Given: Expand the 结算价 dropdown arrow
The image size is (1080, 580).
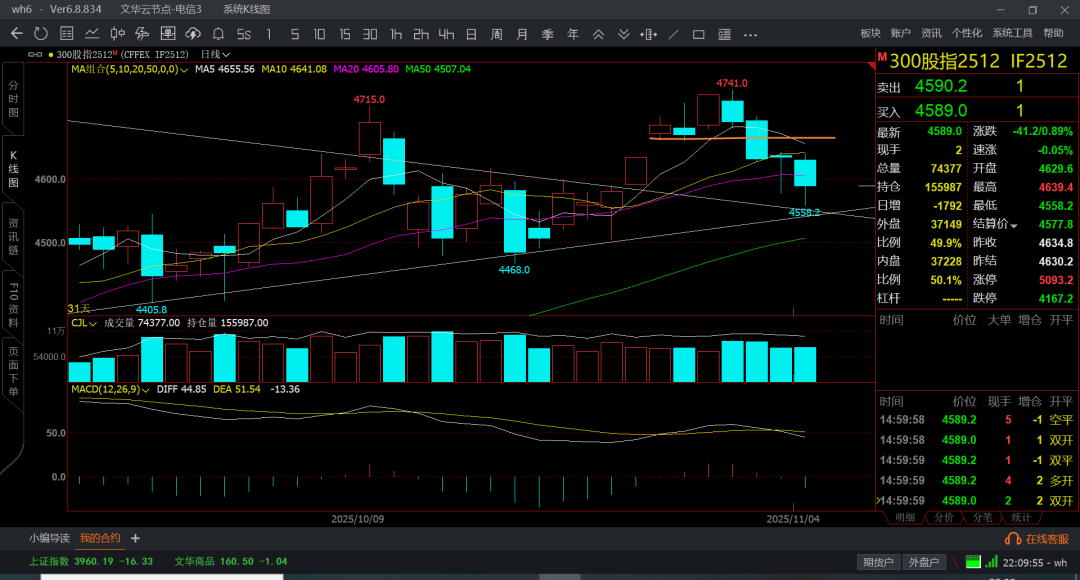Looking at the screenshot, I should click(x=1013, y=225).
